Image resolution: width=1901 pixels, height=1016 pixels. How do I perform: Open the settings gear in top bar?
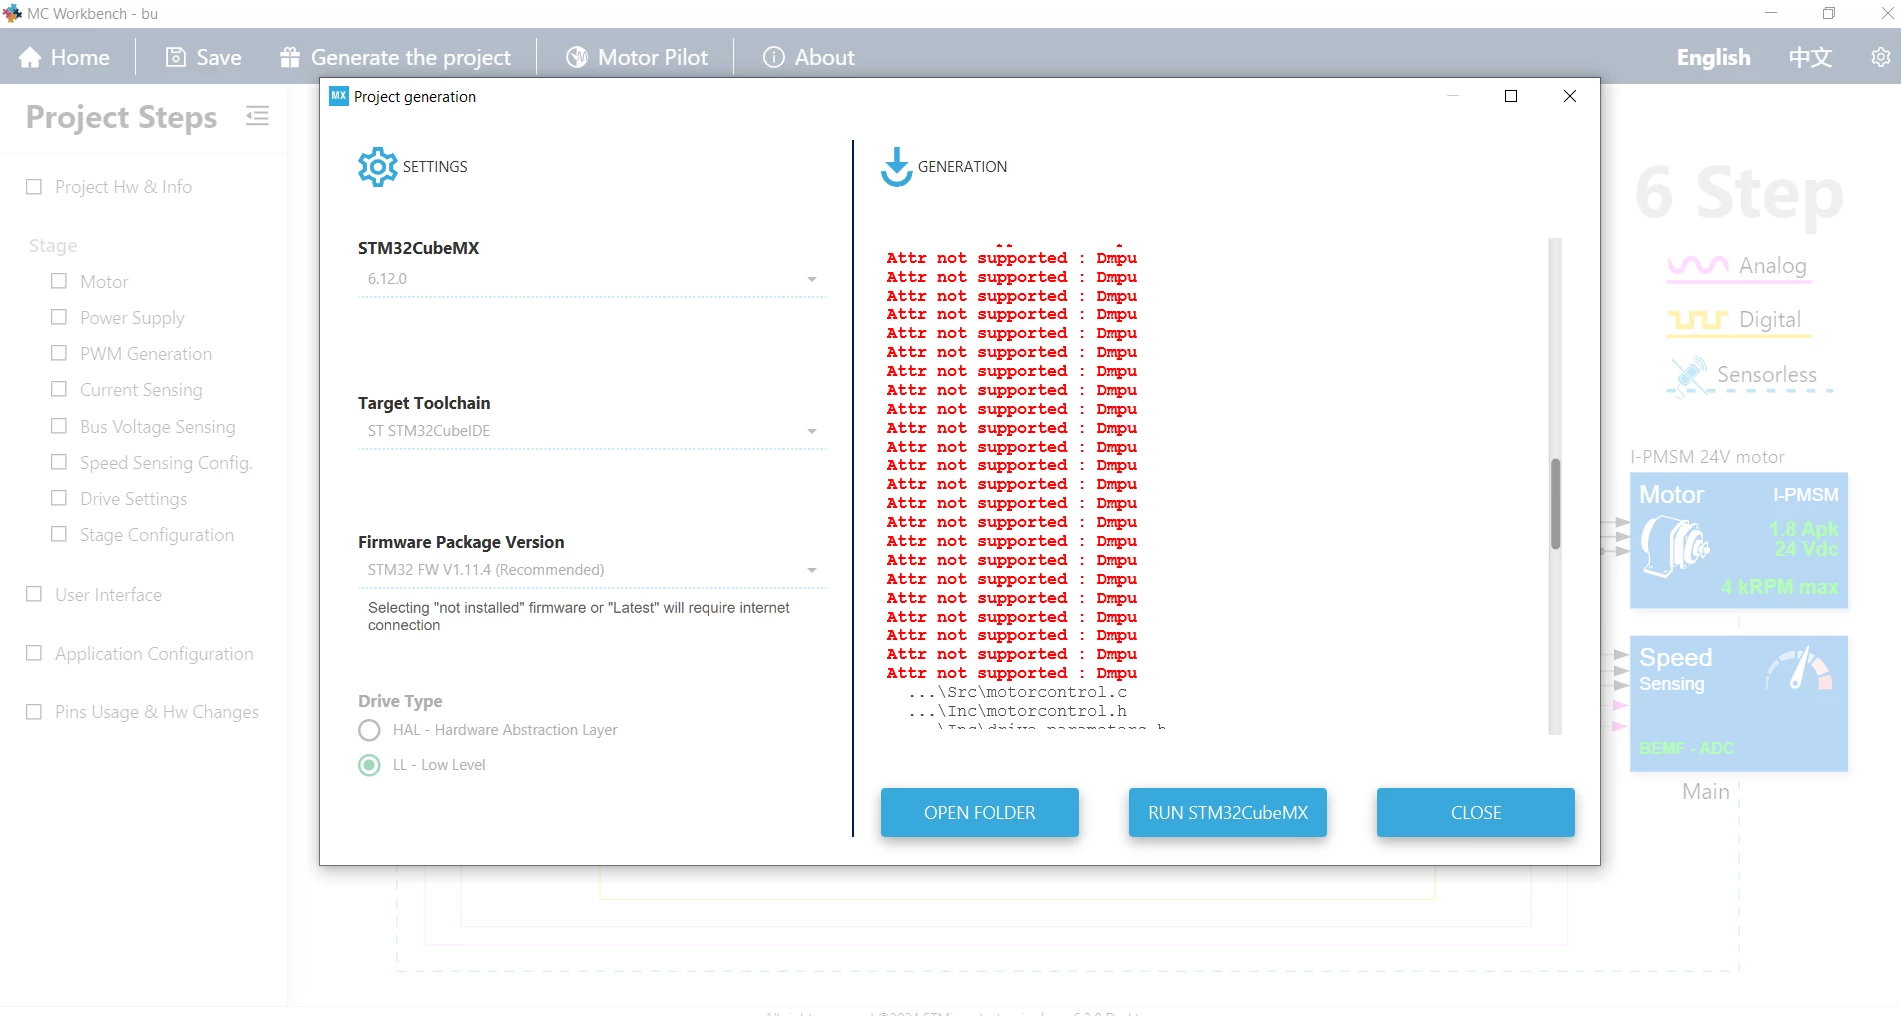1881,57
